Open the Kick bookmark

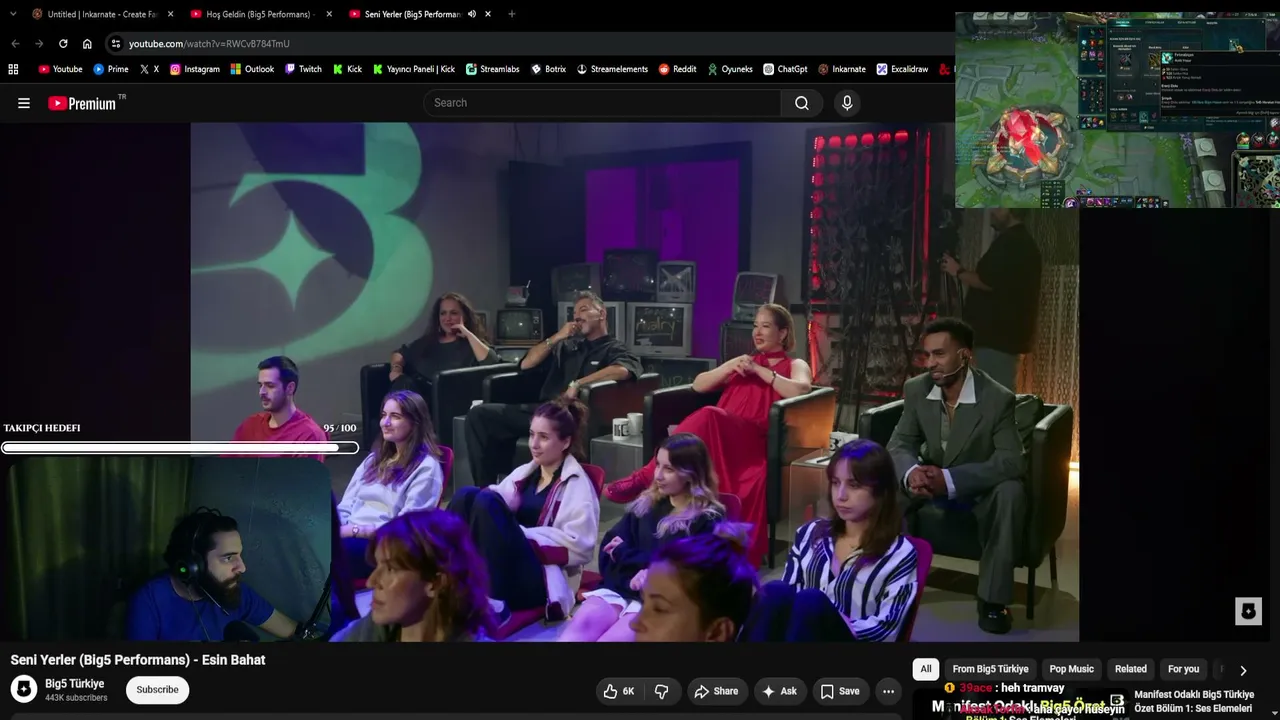pyautogui.click(x=347, y=69)
